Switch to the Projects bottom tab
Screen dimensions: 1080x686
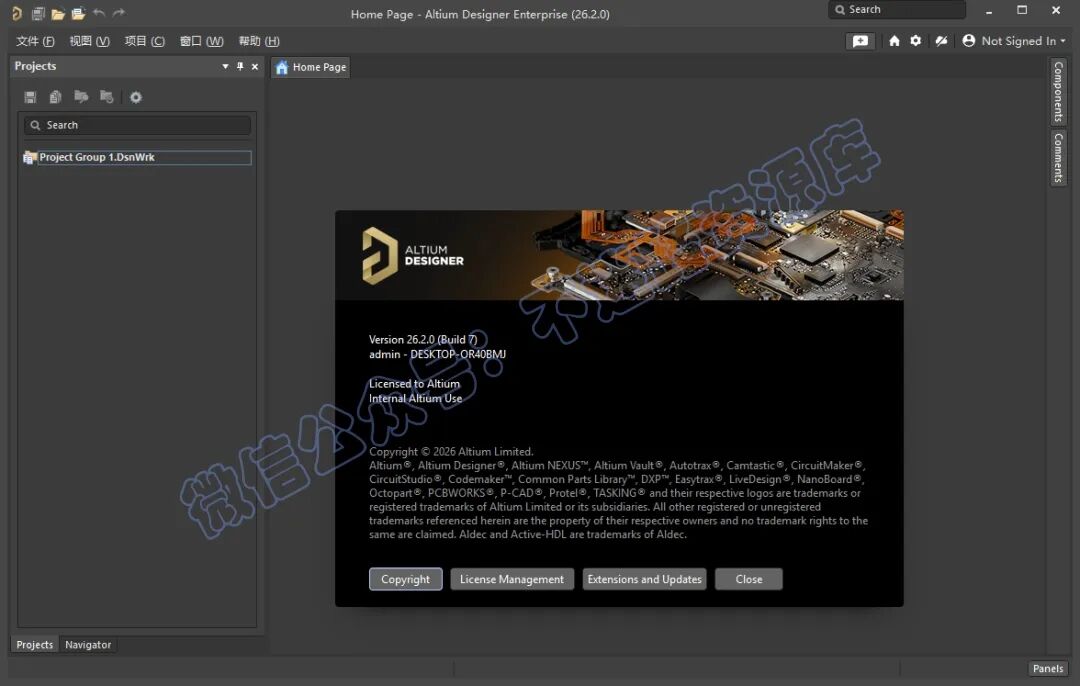pyautogui.click(x=34, y=645)
